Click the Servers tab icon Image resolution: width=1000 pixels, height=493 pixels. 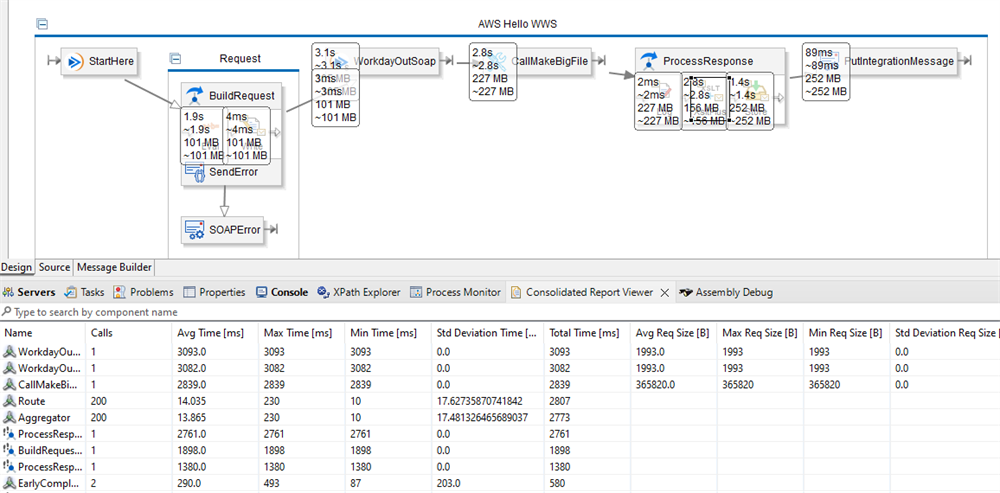point(8,292)
